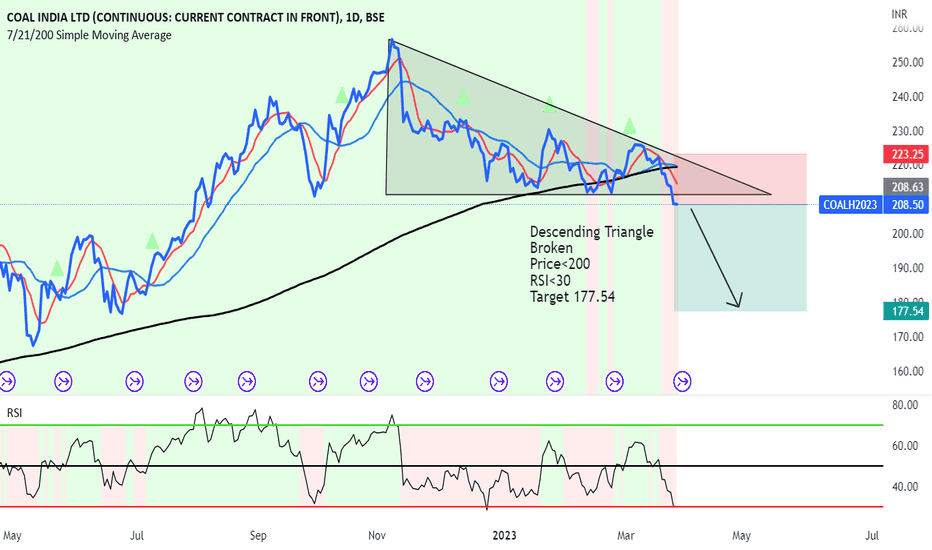
Task: Select the RSI indicator label
Action: pos(14,413)
